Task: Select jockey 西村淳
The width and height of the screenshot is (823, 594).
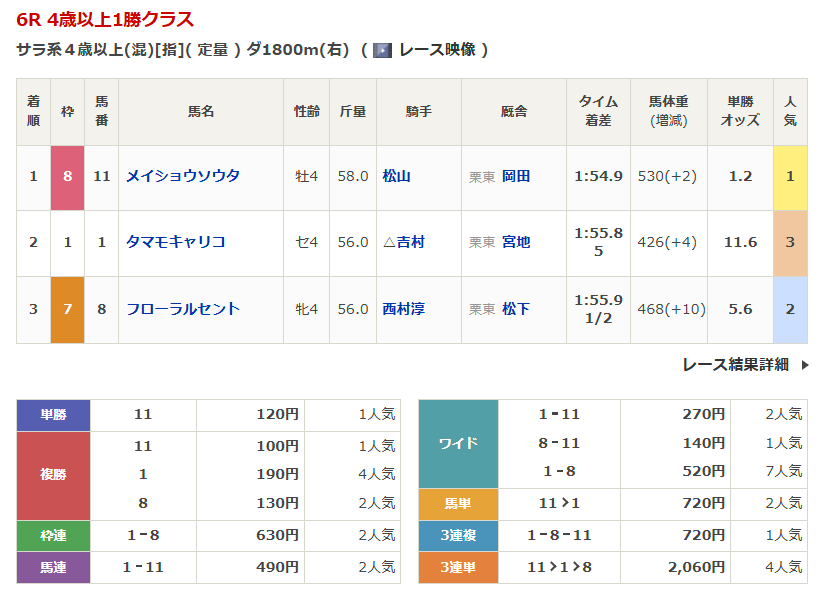Action: click(404, 309)
